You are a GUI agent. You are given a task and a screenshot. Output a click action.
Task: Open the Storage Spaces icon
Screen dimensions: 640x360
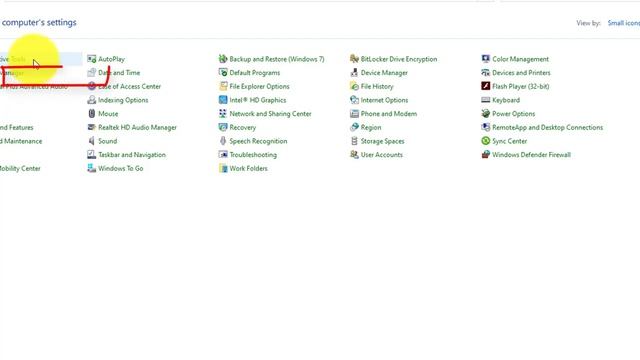pos(354,141)
